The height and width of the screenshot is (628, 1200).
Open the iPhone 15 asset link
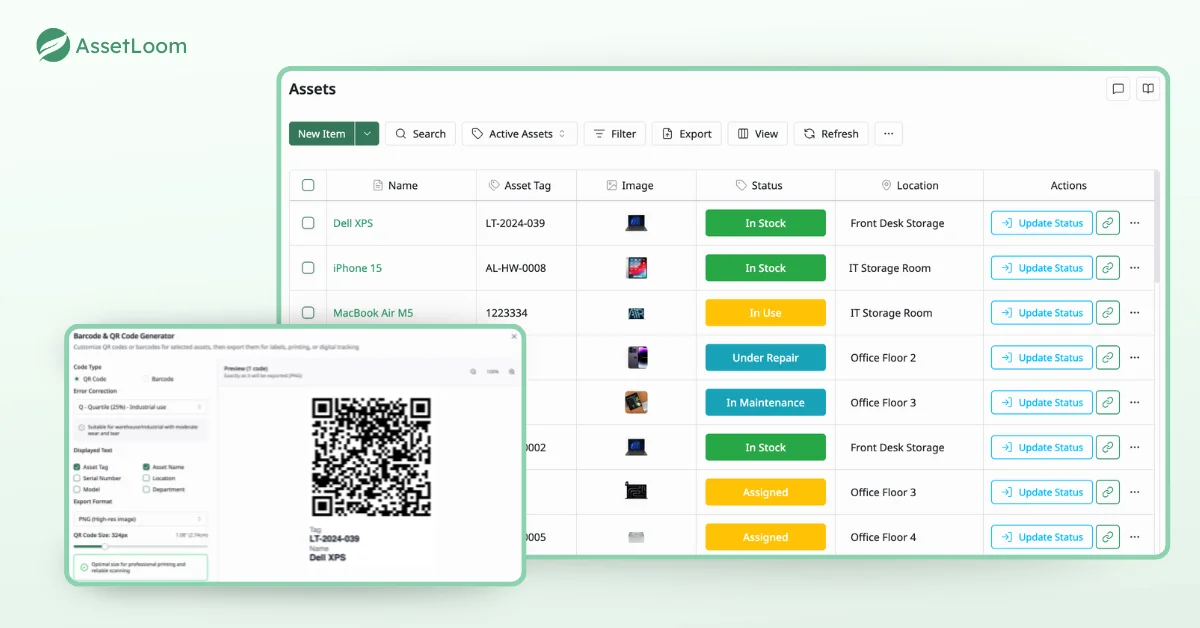357,268
